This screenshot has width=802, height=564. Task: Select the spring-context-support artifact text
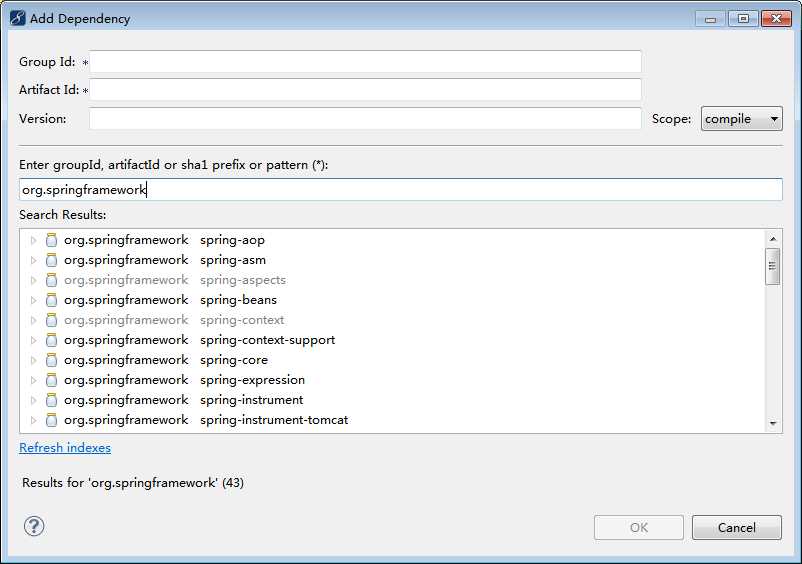pyautogui.click(x=268, y=340)
